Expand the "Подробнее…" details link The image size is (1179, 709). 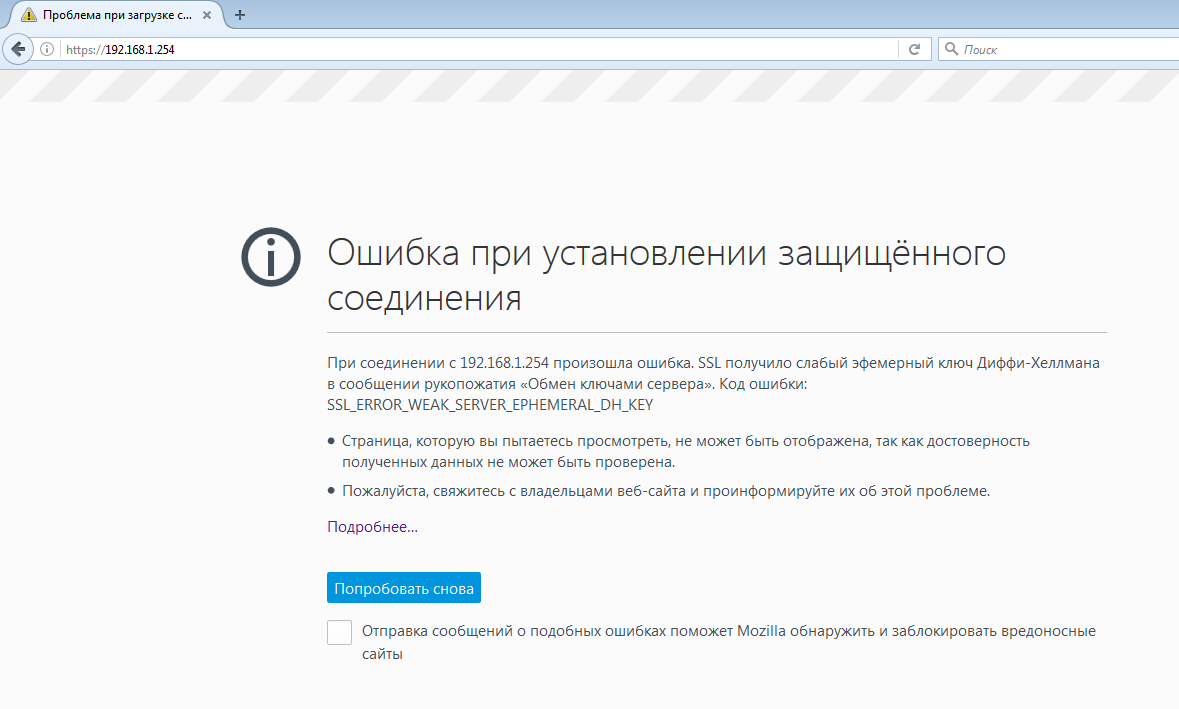(x=372, y=527)
